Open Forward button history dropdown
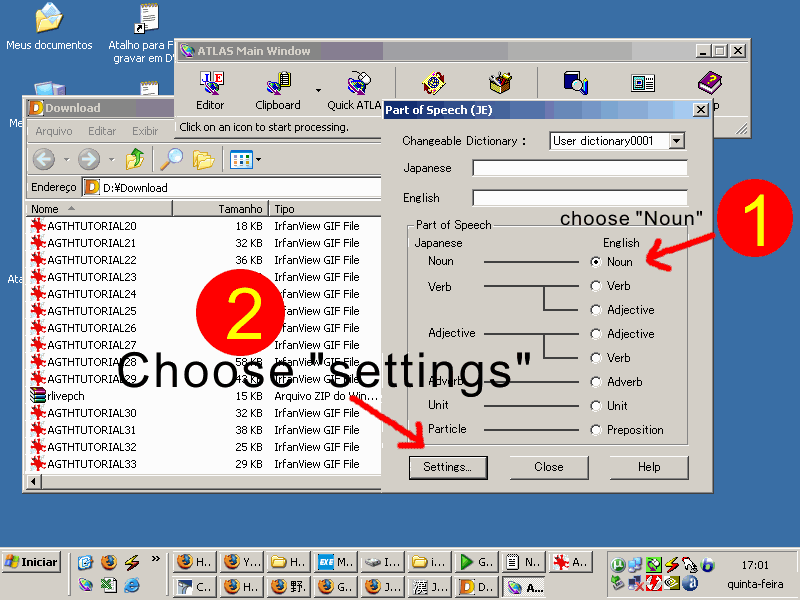Viewport: 800px width, 600px height. point(111,160)
